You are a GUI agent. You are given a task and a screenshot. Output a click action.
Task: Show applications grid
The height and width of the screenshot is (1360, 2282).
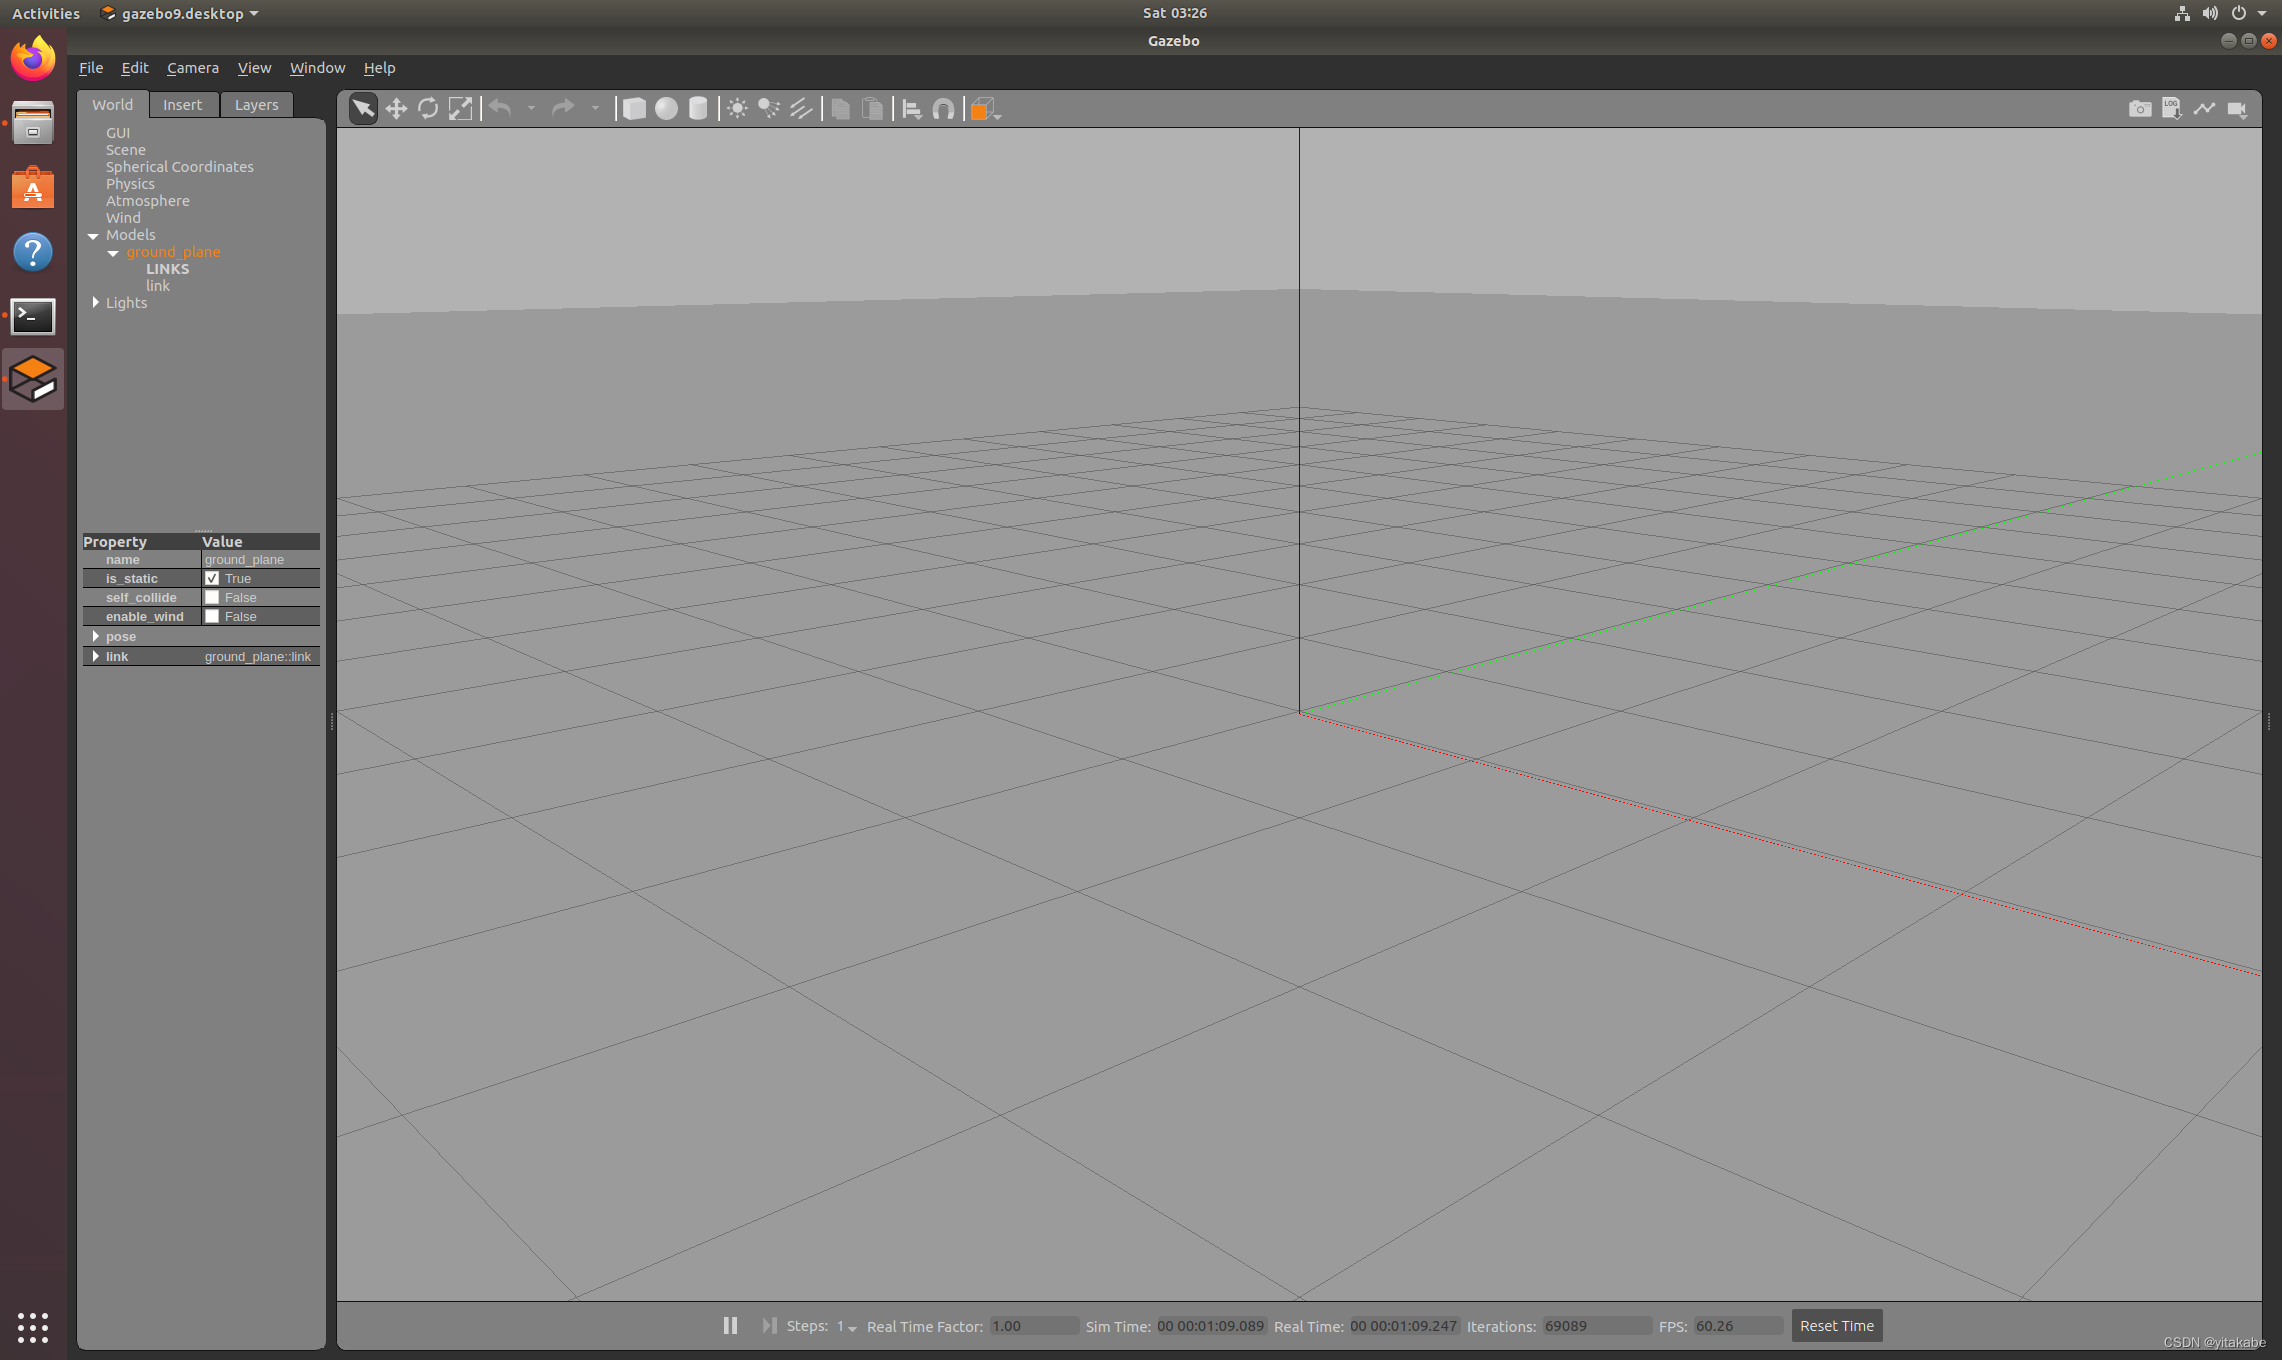pyautogui.click(x=33, y=1327)
